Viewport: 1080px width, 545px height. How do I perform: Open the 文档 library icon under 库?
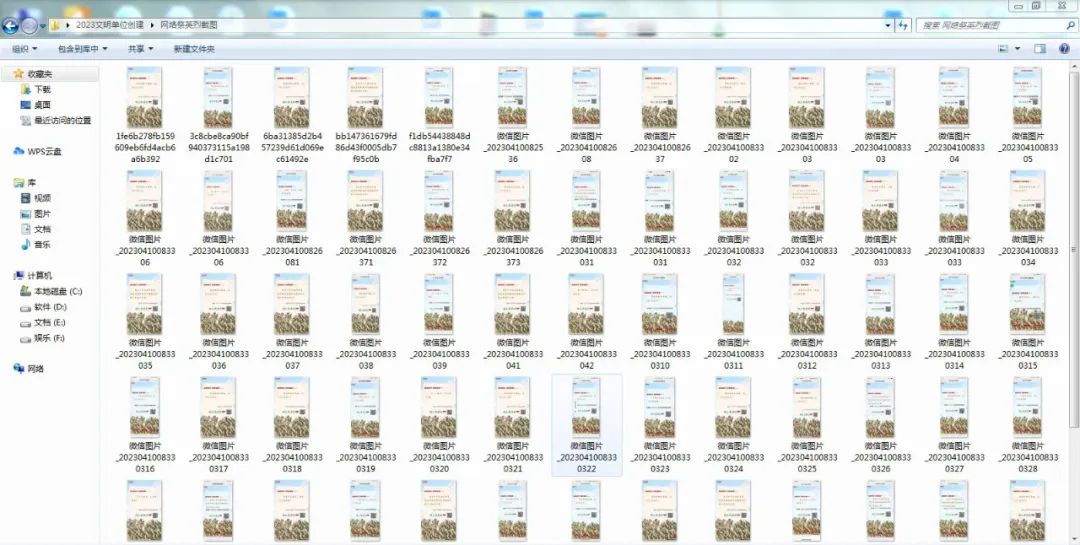tap(25, 229)
